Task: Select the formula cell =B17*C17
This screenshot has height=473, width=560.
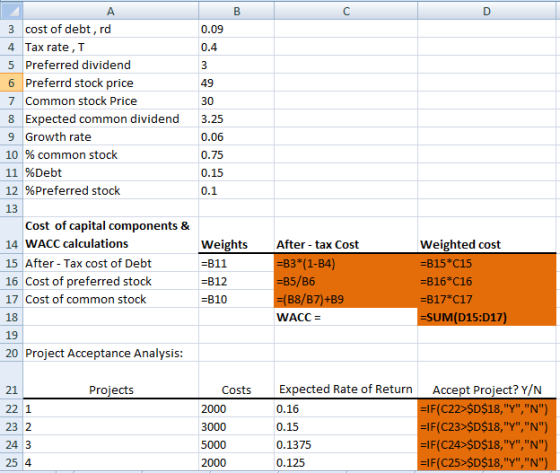Action: tap(487, 299)
